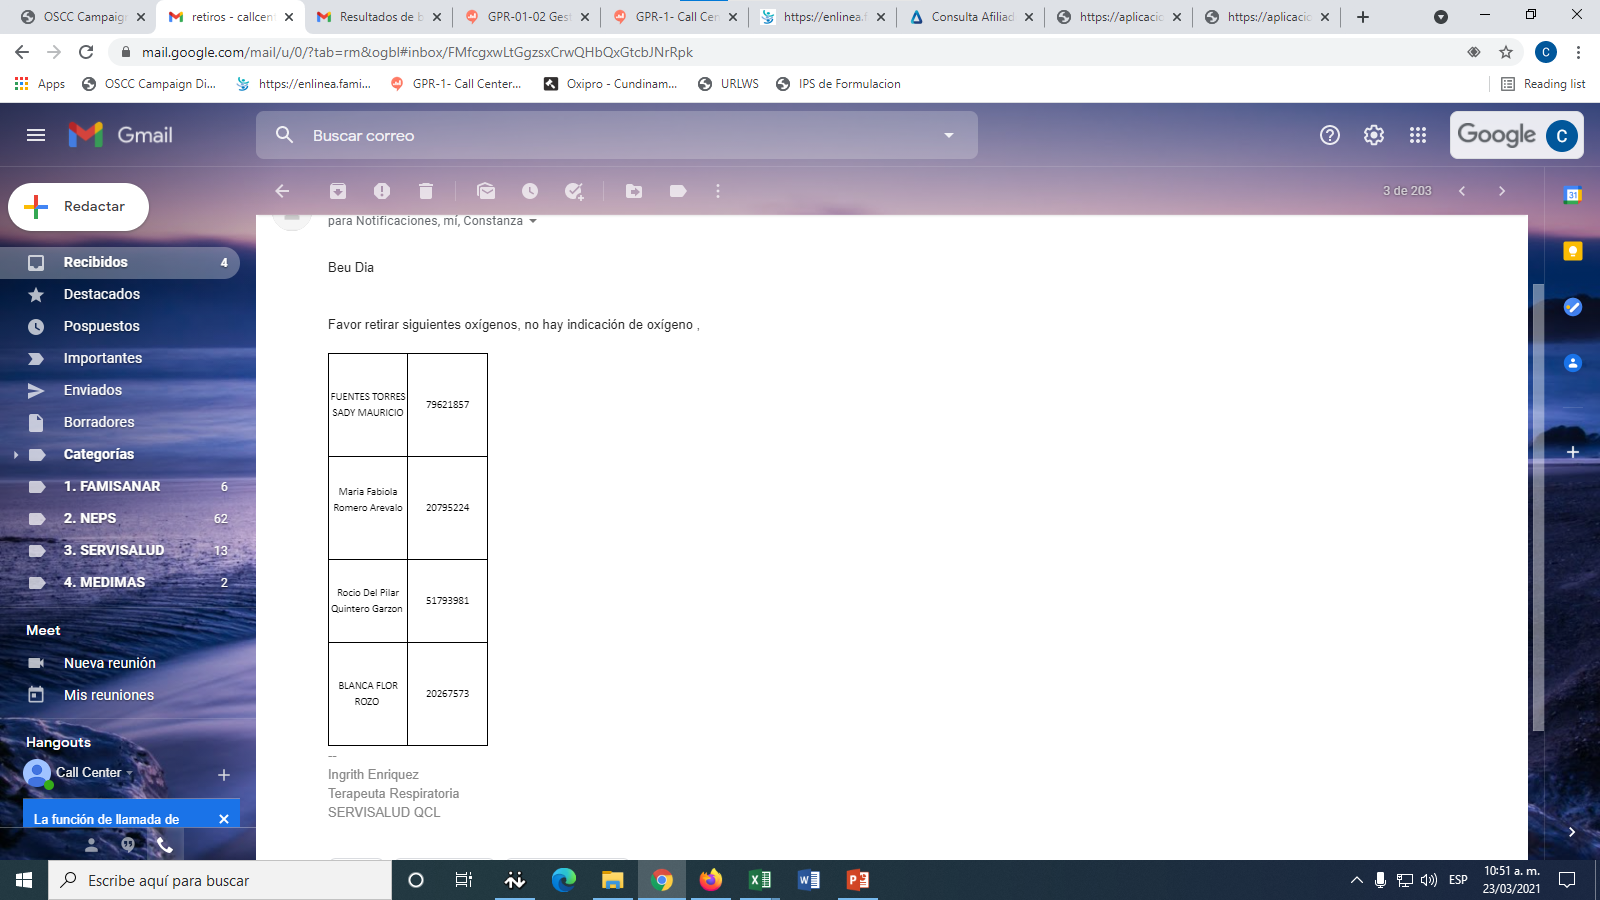
Task: Switch to OSCC Campaign browser tab
Action: coord(82,17)
